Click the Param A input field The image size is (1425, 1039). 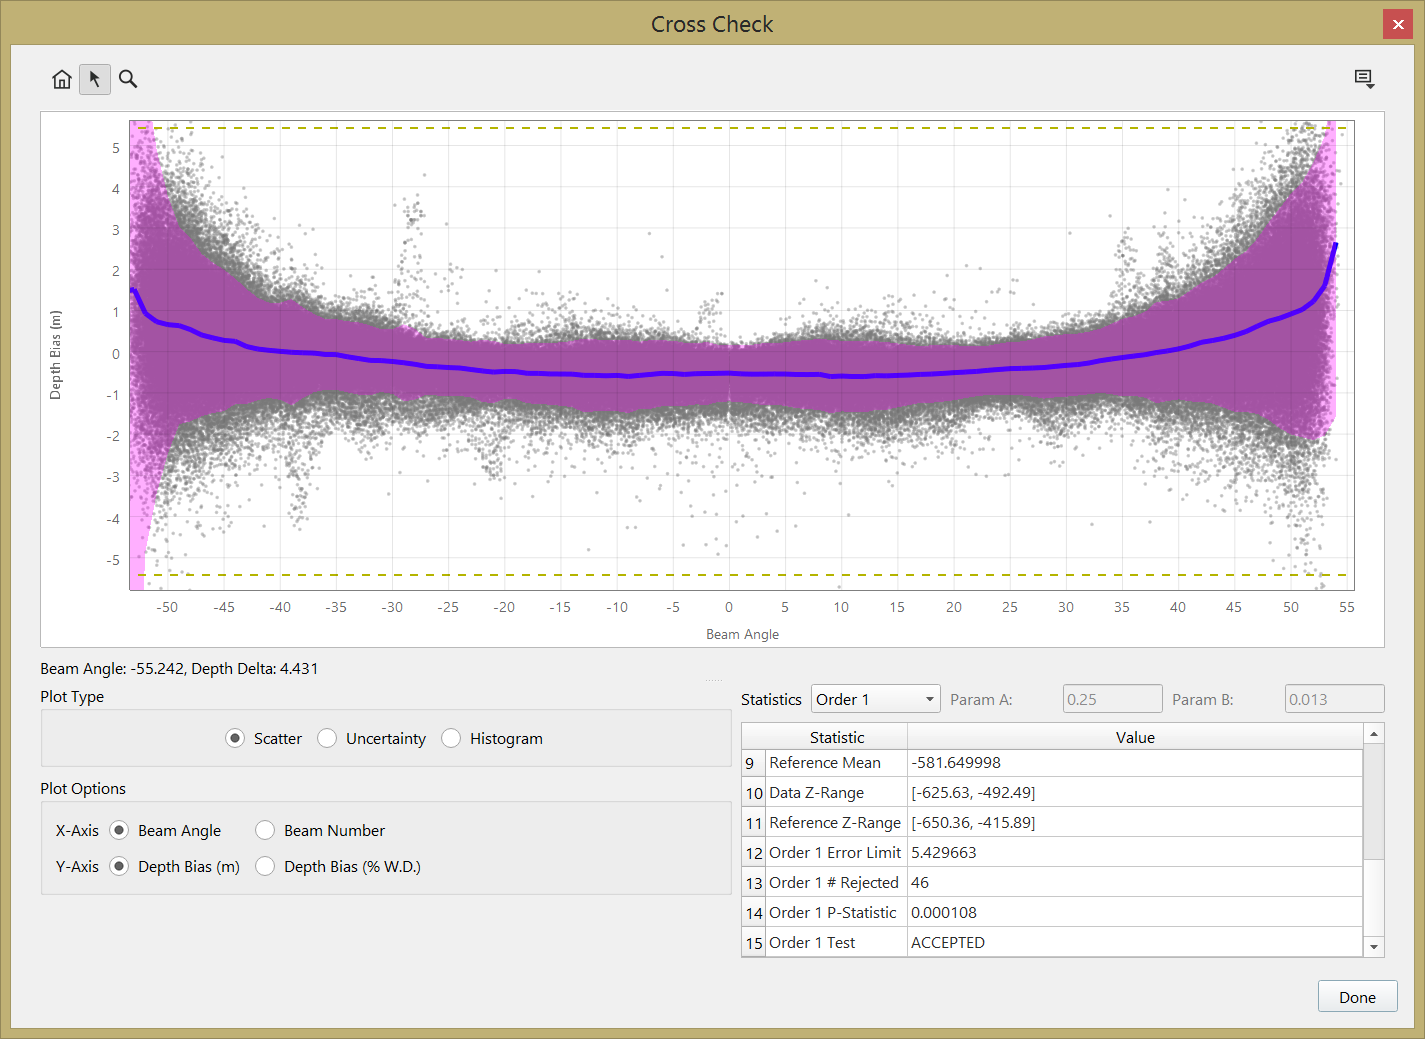coord(1112,699)
